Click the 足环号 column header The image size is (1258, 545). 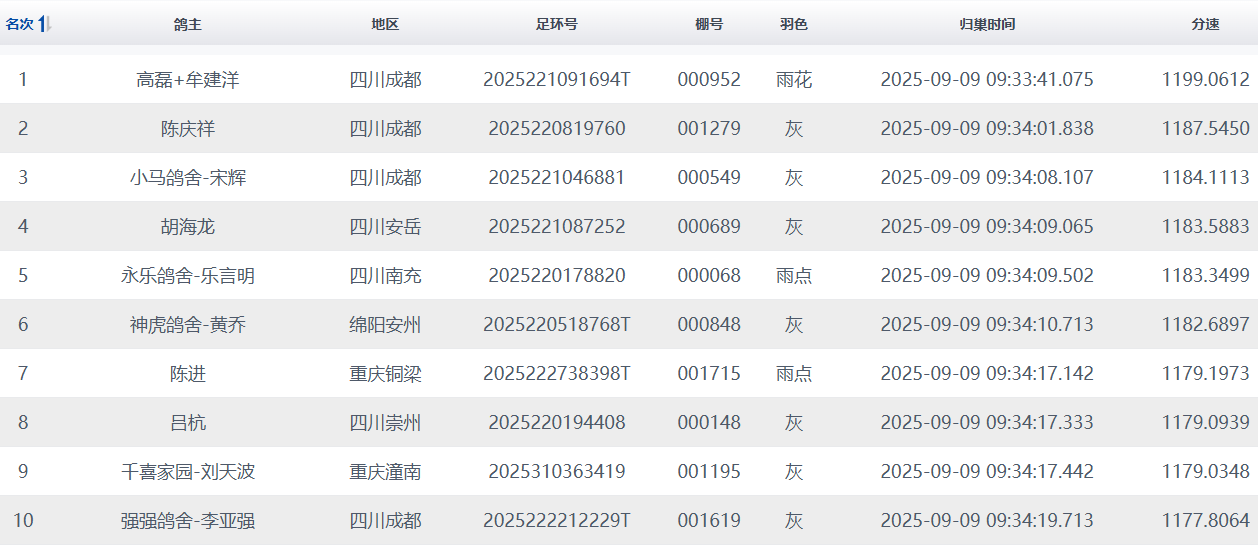pos(556,25)
